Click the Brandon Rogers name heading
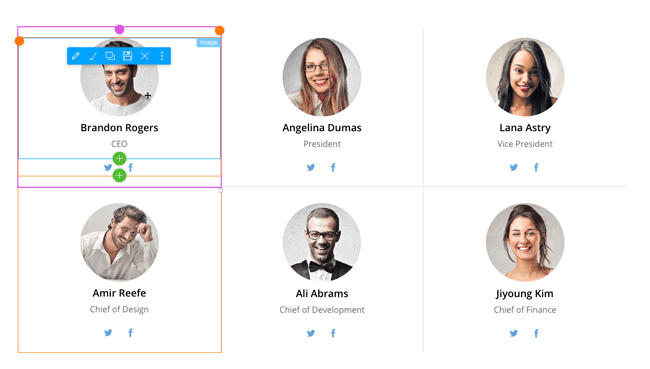Screen dimensions: 650x369 click(119, 128)
